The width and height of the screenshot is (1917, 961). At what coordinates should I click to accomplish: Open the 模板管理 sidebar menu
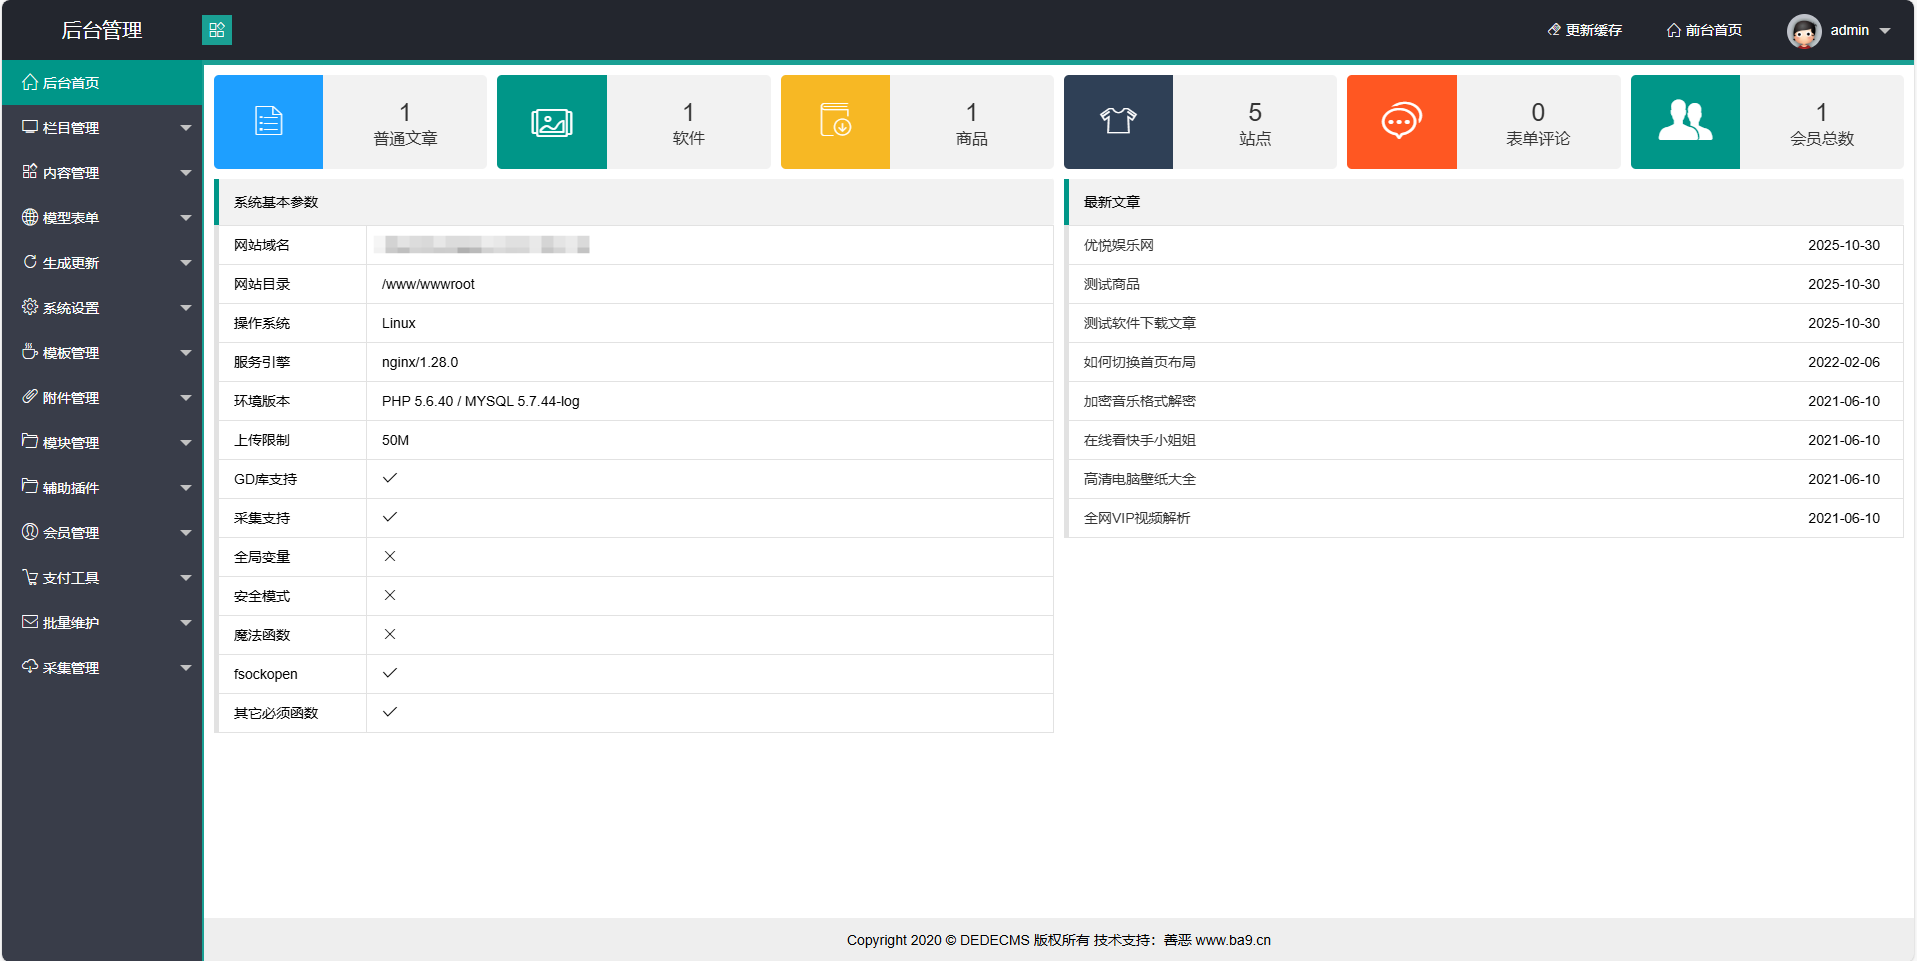click(x=102, y=353)
